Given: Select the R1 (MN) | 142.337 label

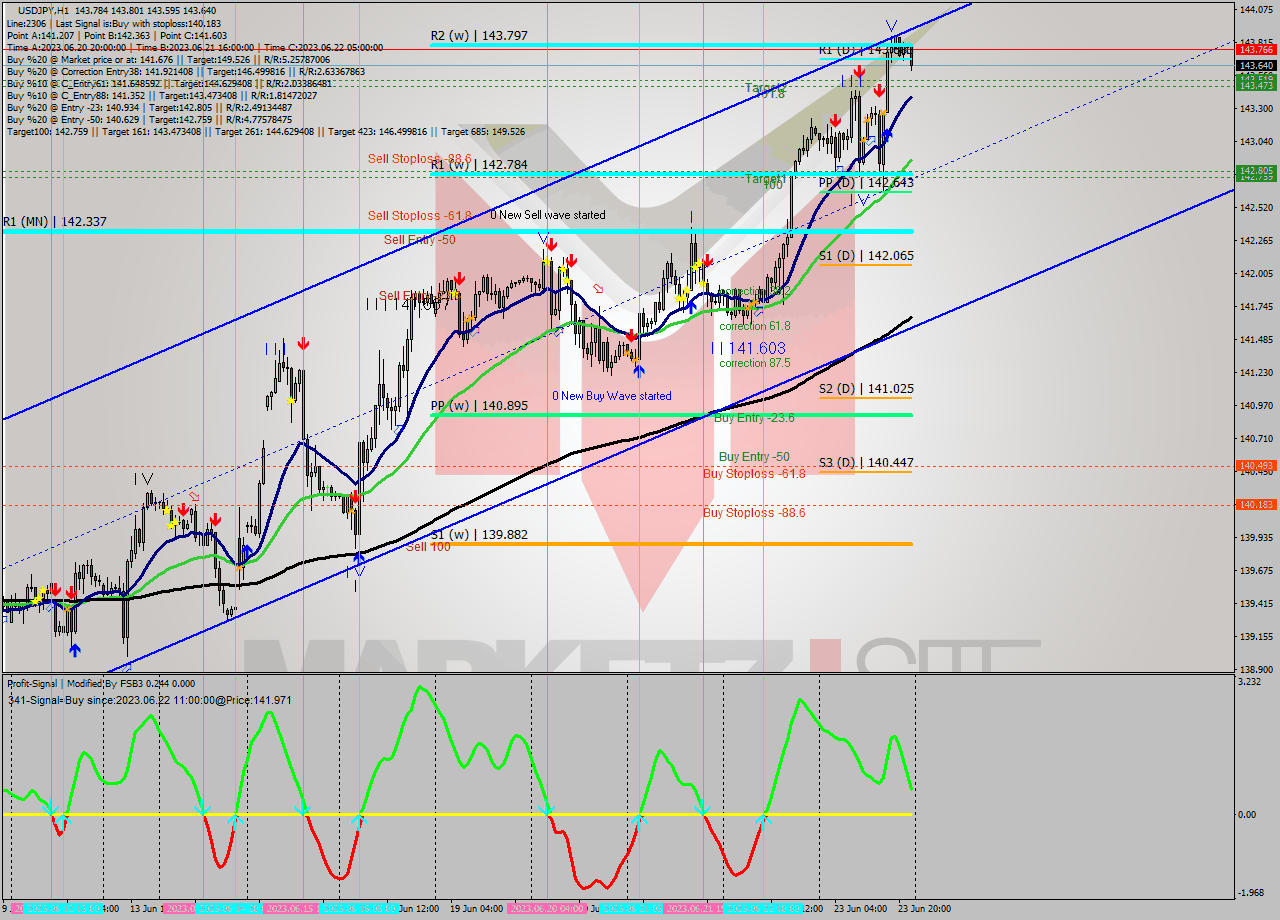Looking at the screenshot, I should (54, 222).
